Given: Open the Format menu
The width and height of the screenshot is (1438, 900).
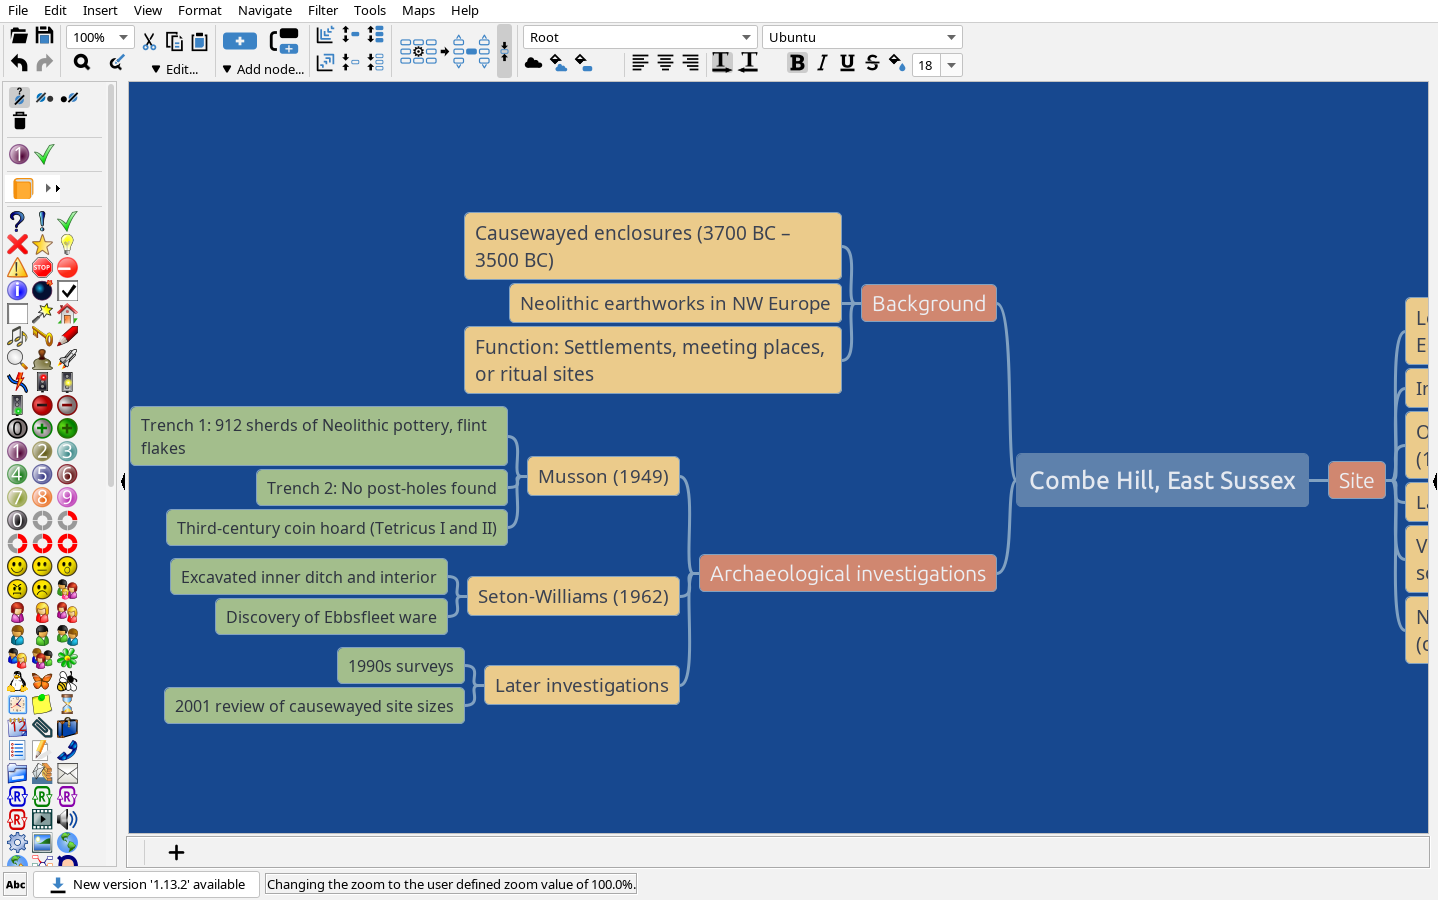Looking at the screenshot, I should point(199,10).
